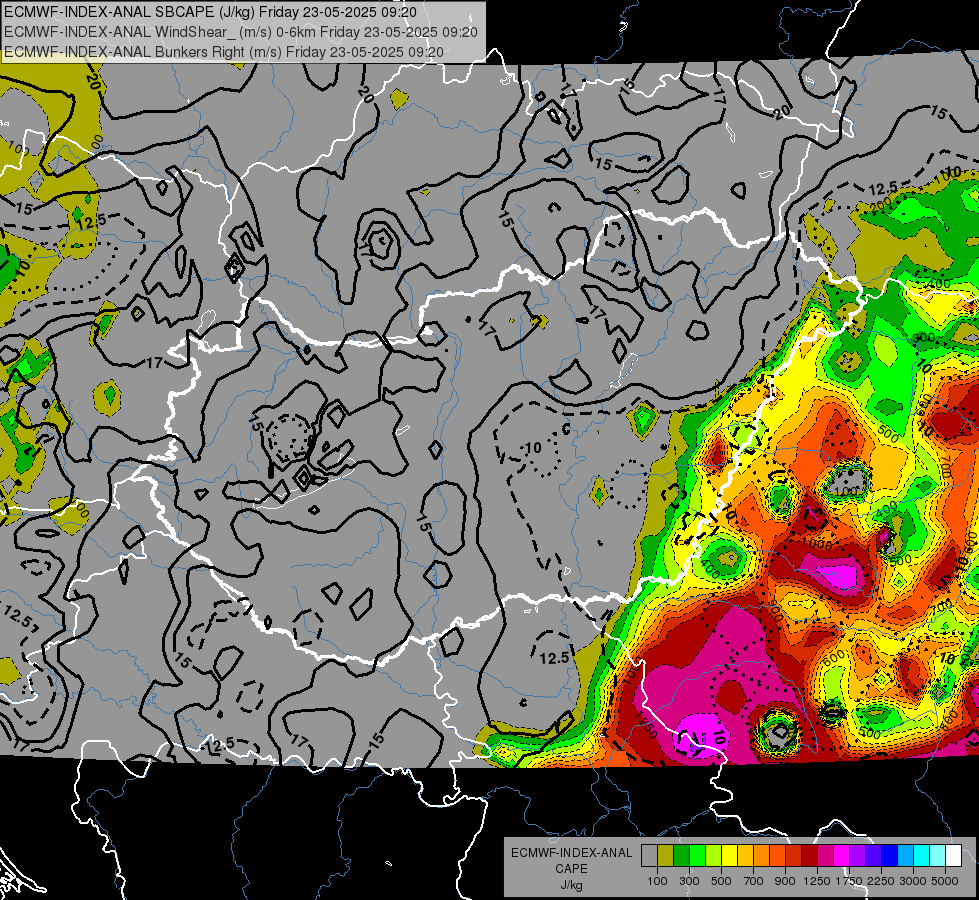Viewport: 979px width, 900px height.
Task: Select the brick red legend swatch
Action: pyautogui.click(x=794, y=856)
